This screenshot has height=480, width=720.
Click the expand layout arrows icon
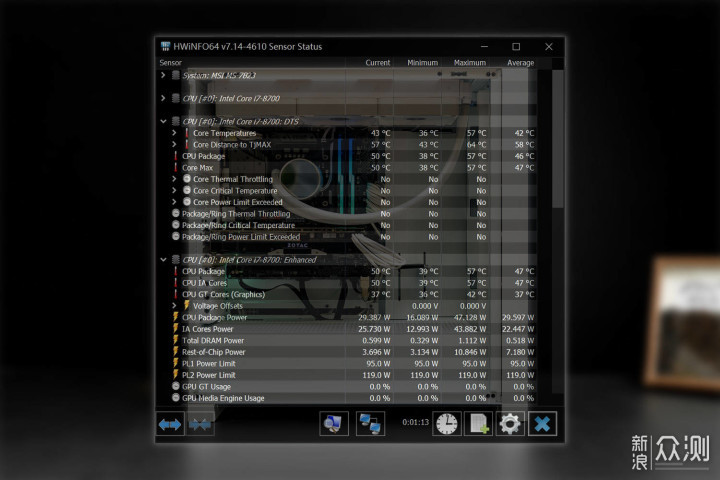[170, 424]
